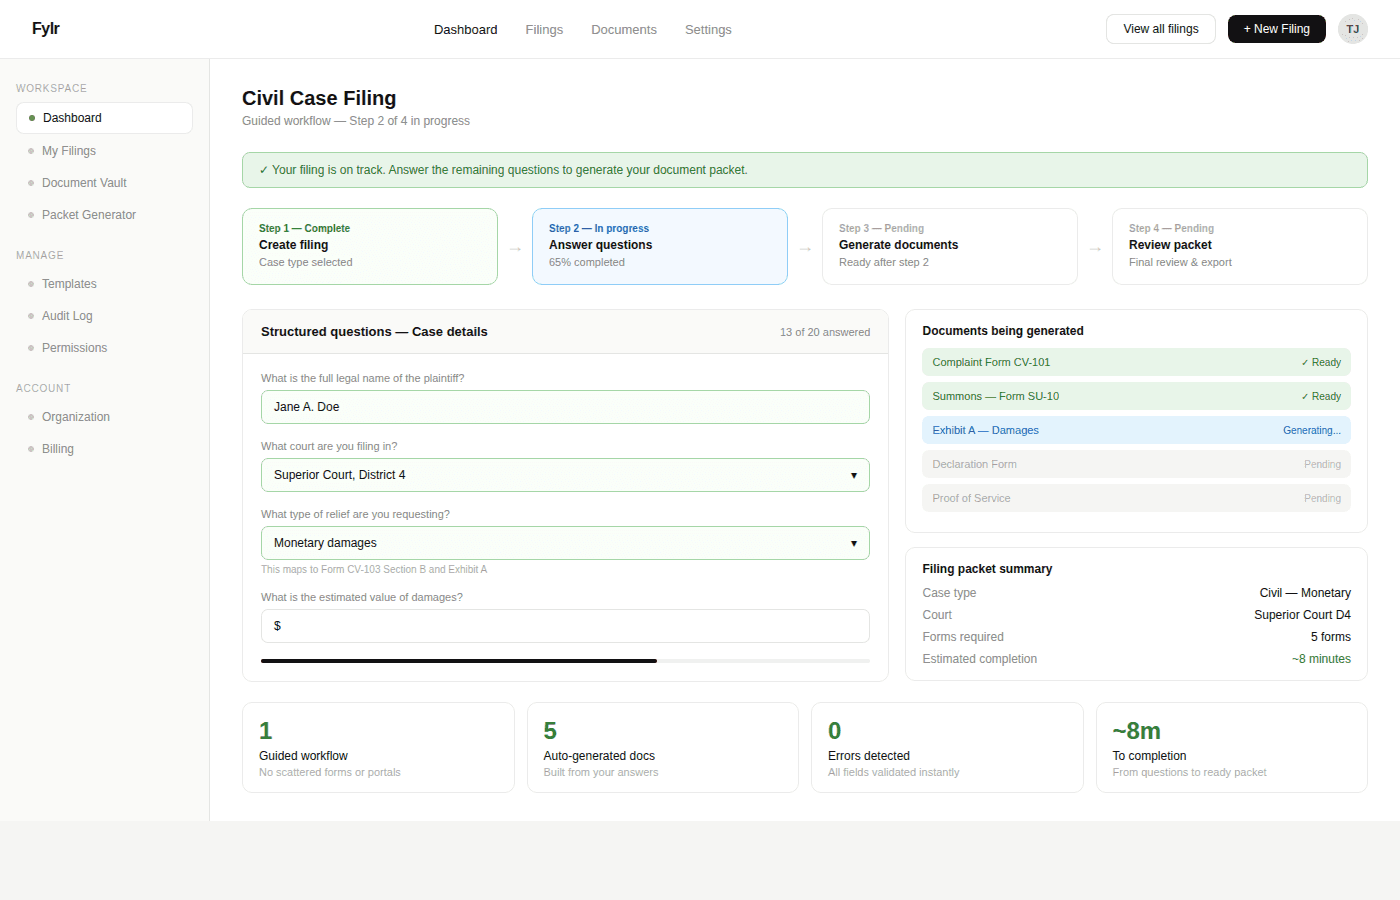Click the ~8 minutes estimated completion value
Viewport: 1400px width, 900px height.
pos(1321,659)
